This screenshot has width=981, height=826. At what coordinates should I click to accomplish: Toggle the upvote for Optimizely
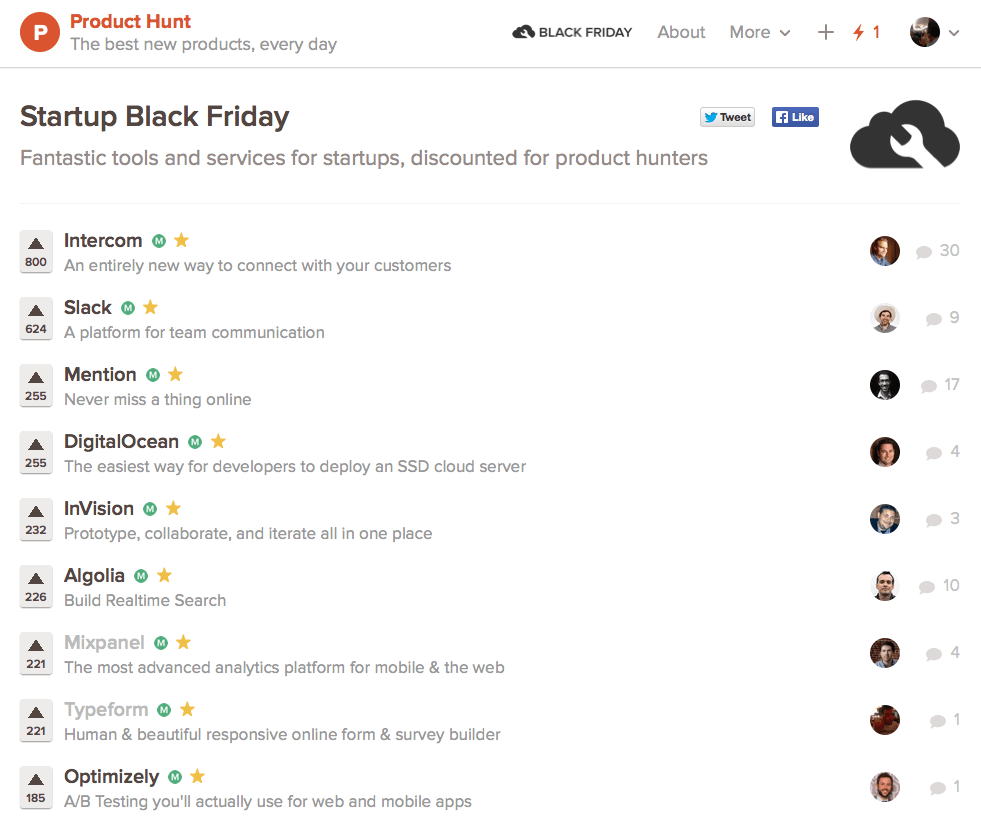tap(36, 787)
